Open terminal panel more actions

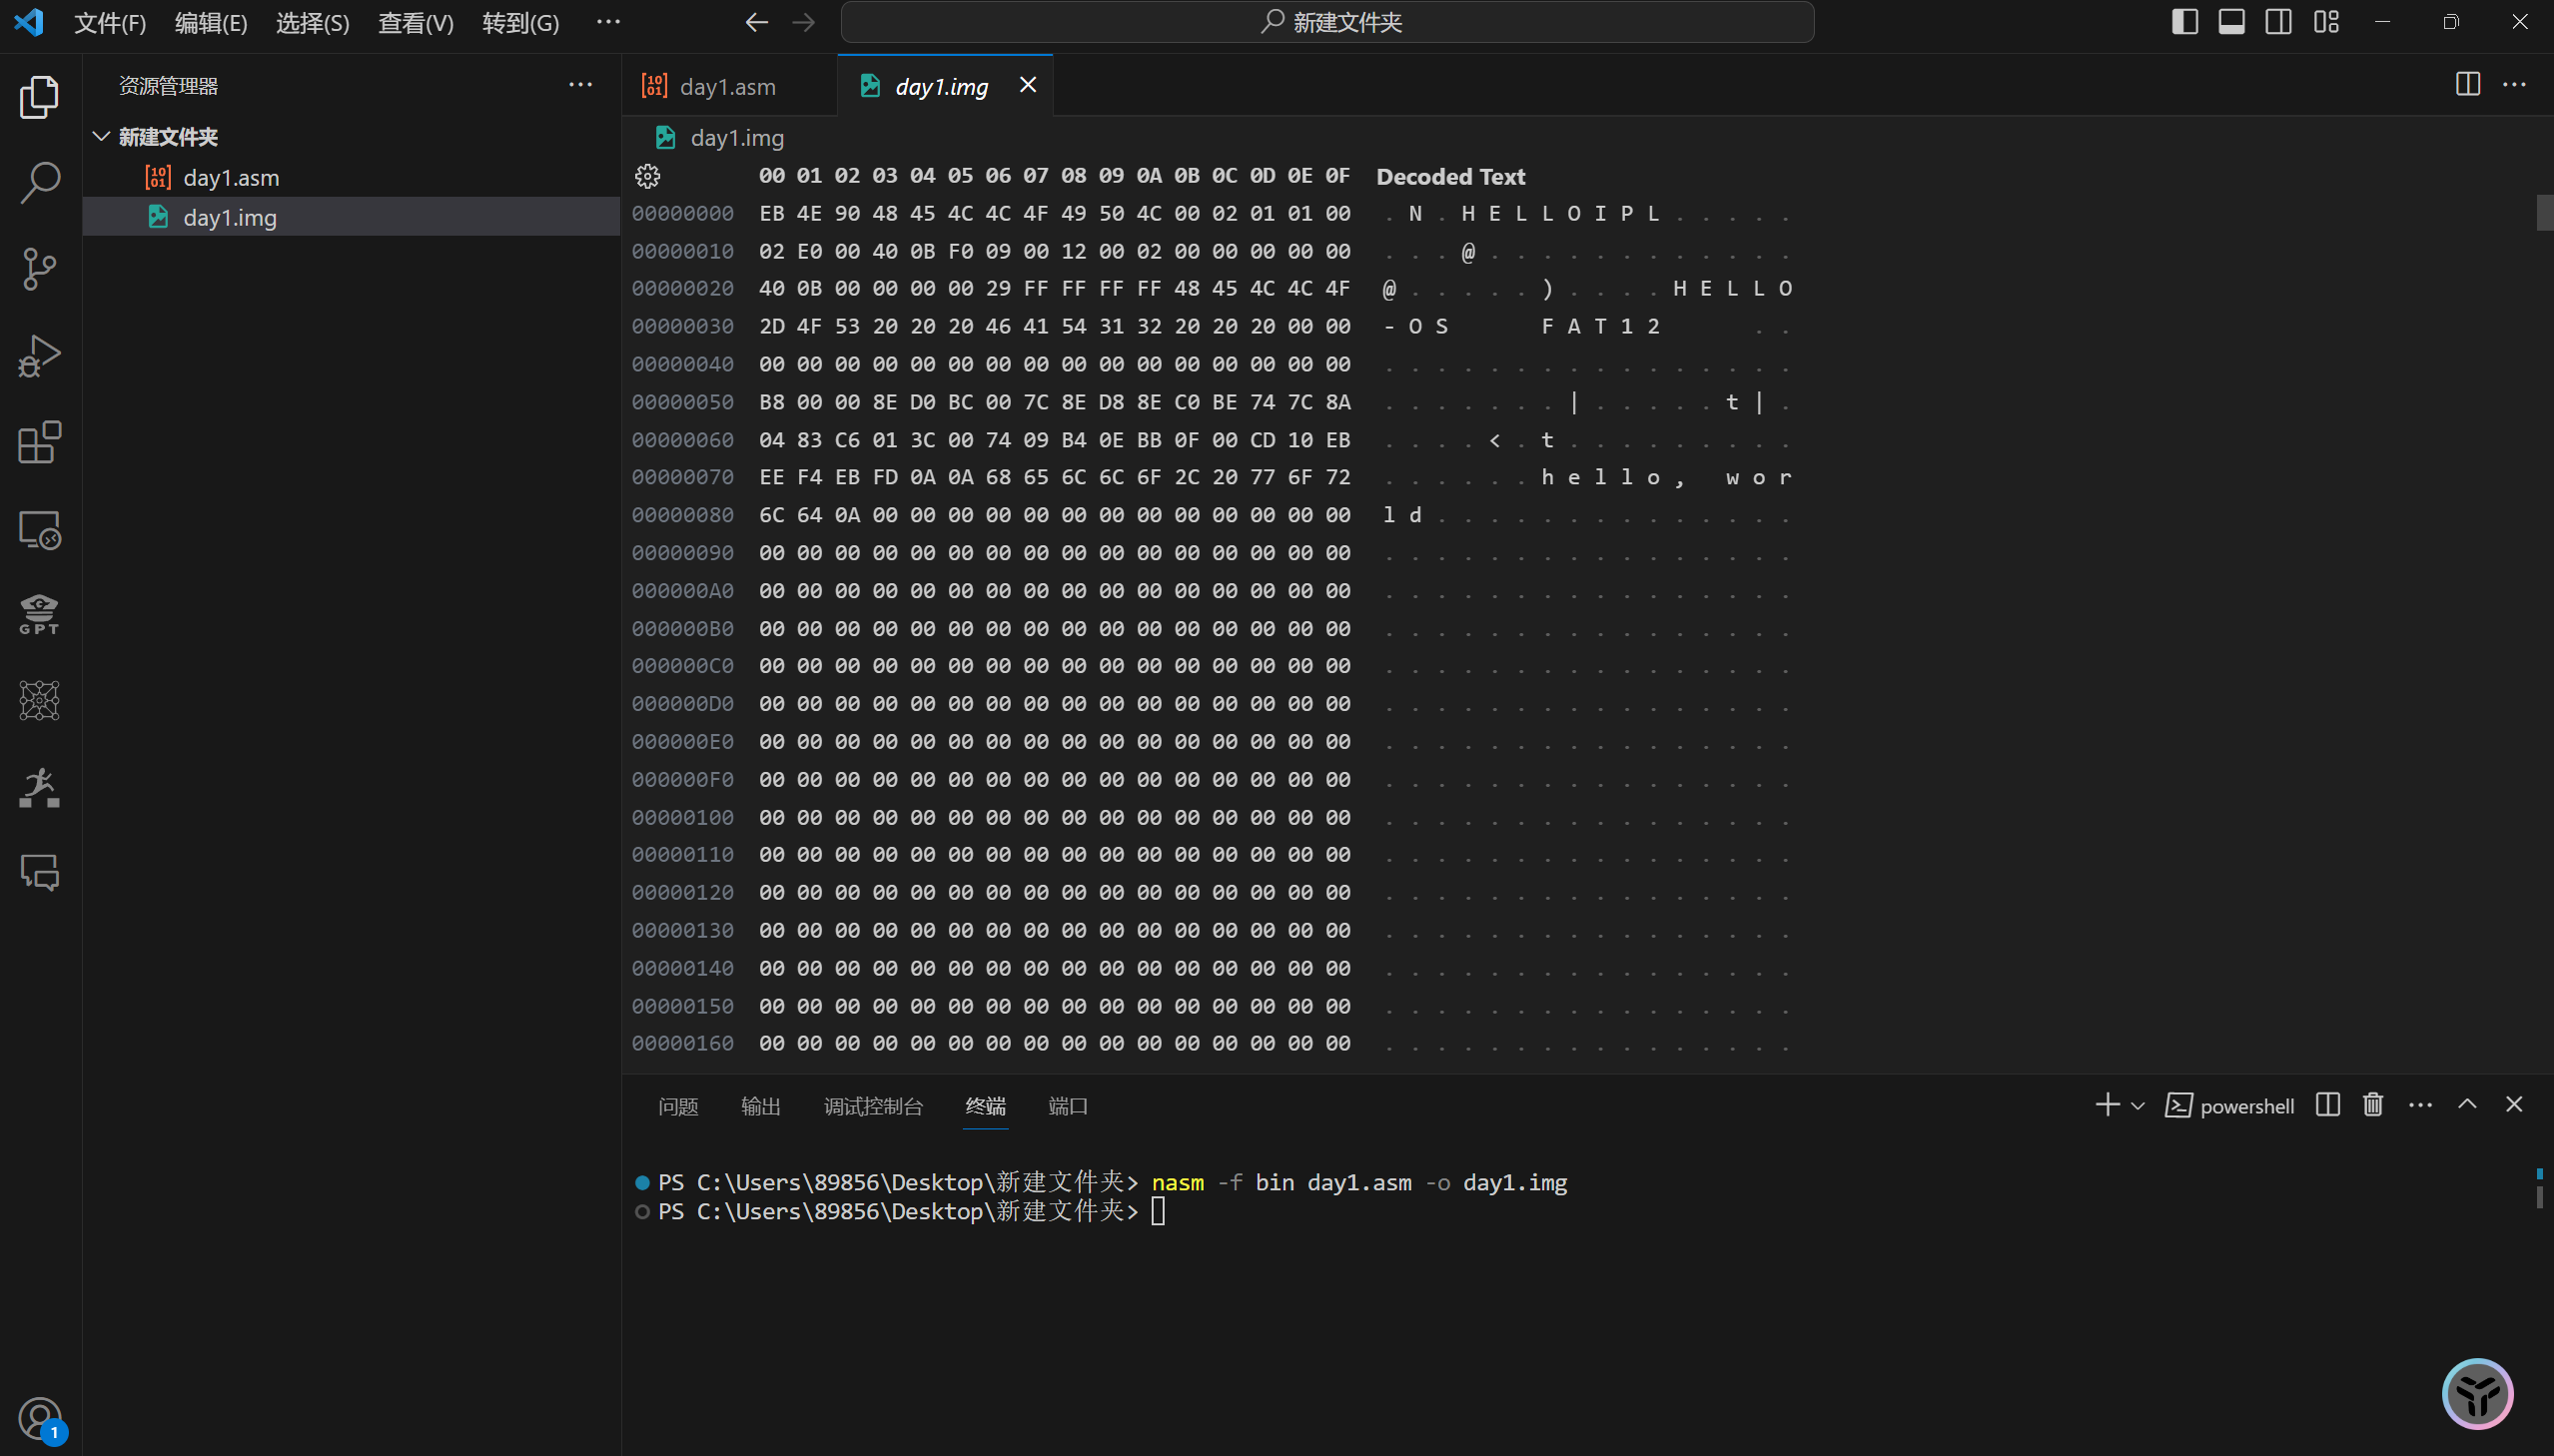(2420, 1105)
